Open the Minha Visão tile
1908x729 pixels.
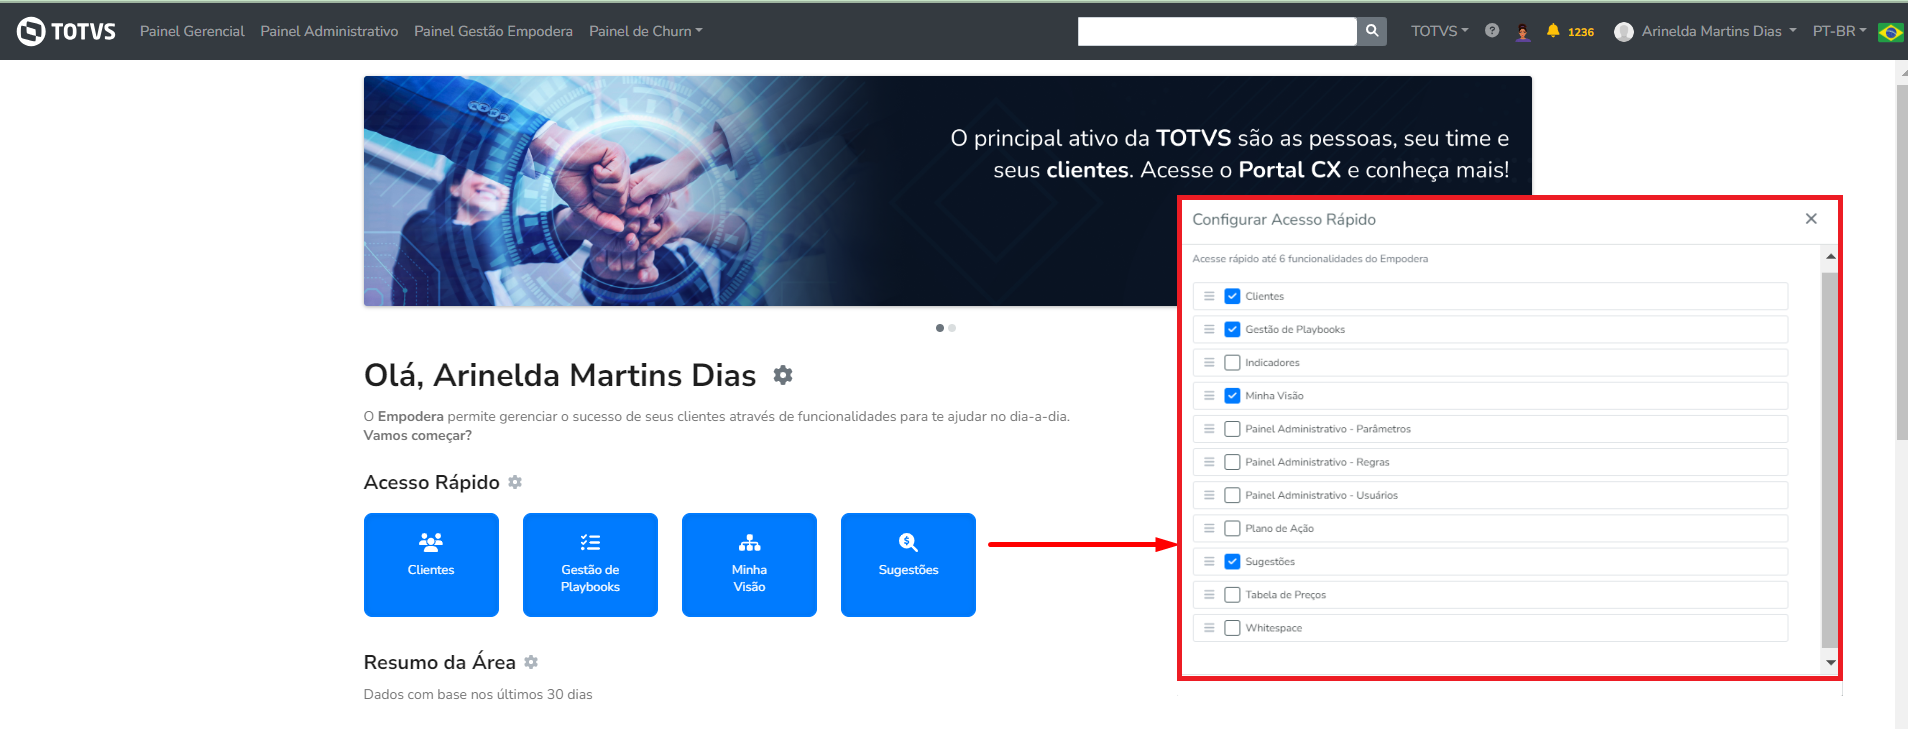[x=749, y=565]
